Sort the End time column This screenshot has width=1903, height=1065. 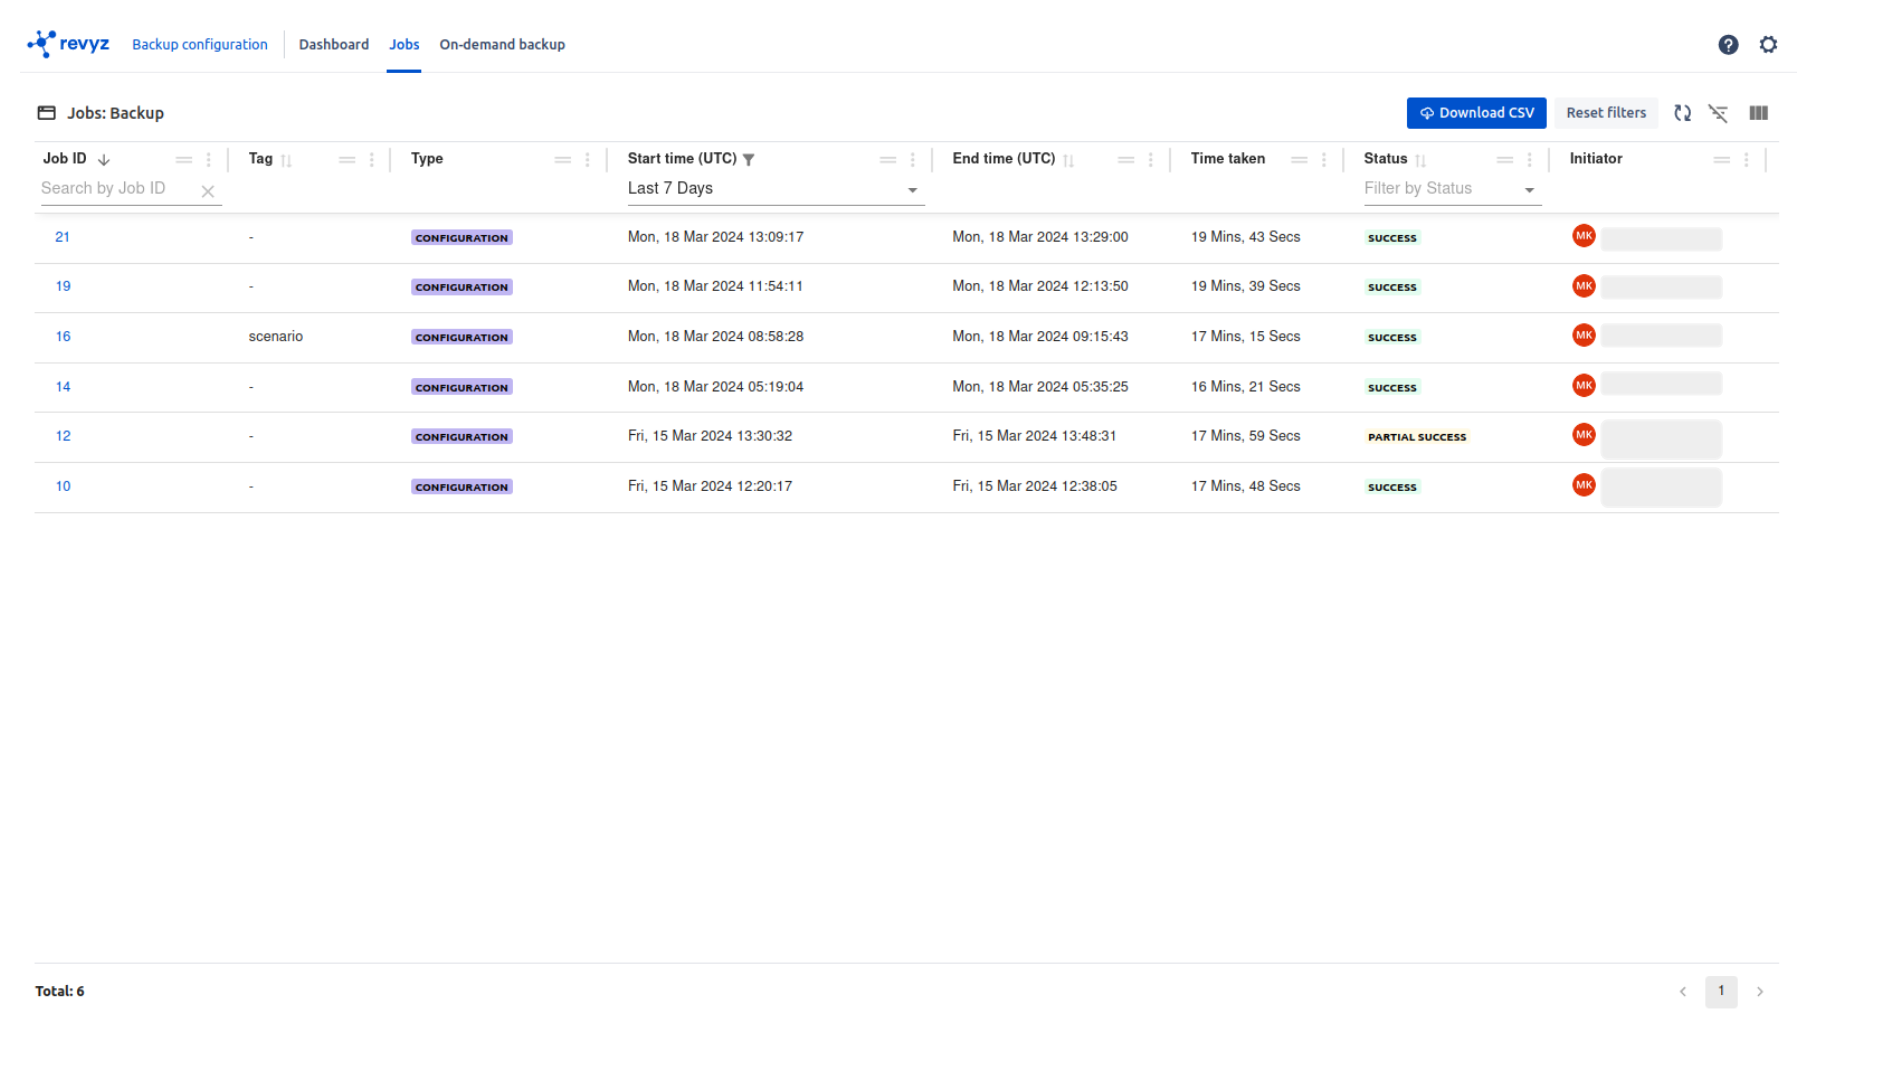(x=1068, y=160)
